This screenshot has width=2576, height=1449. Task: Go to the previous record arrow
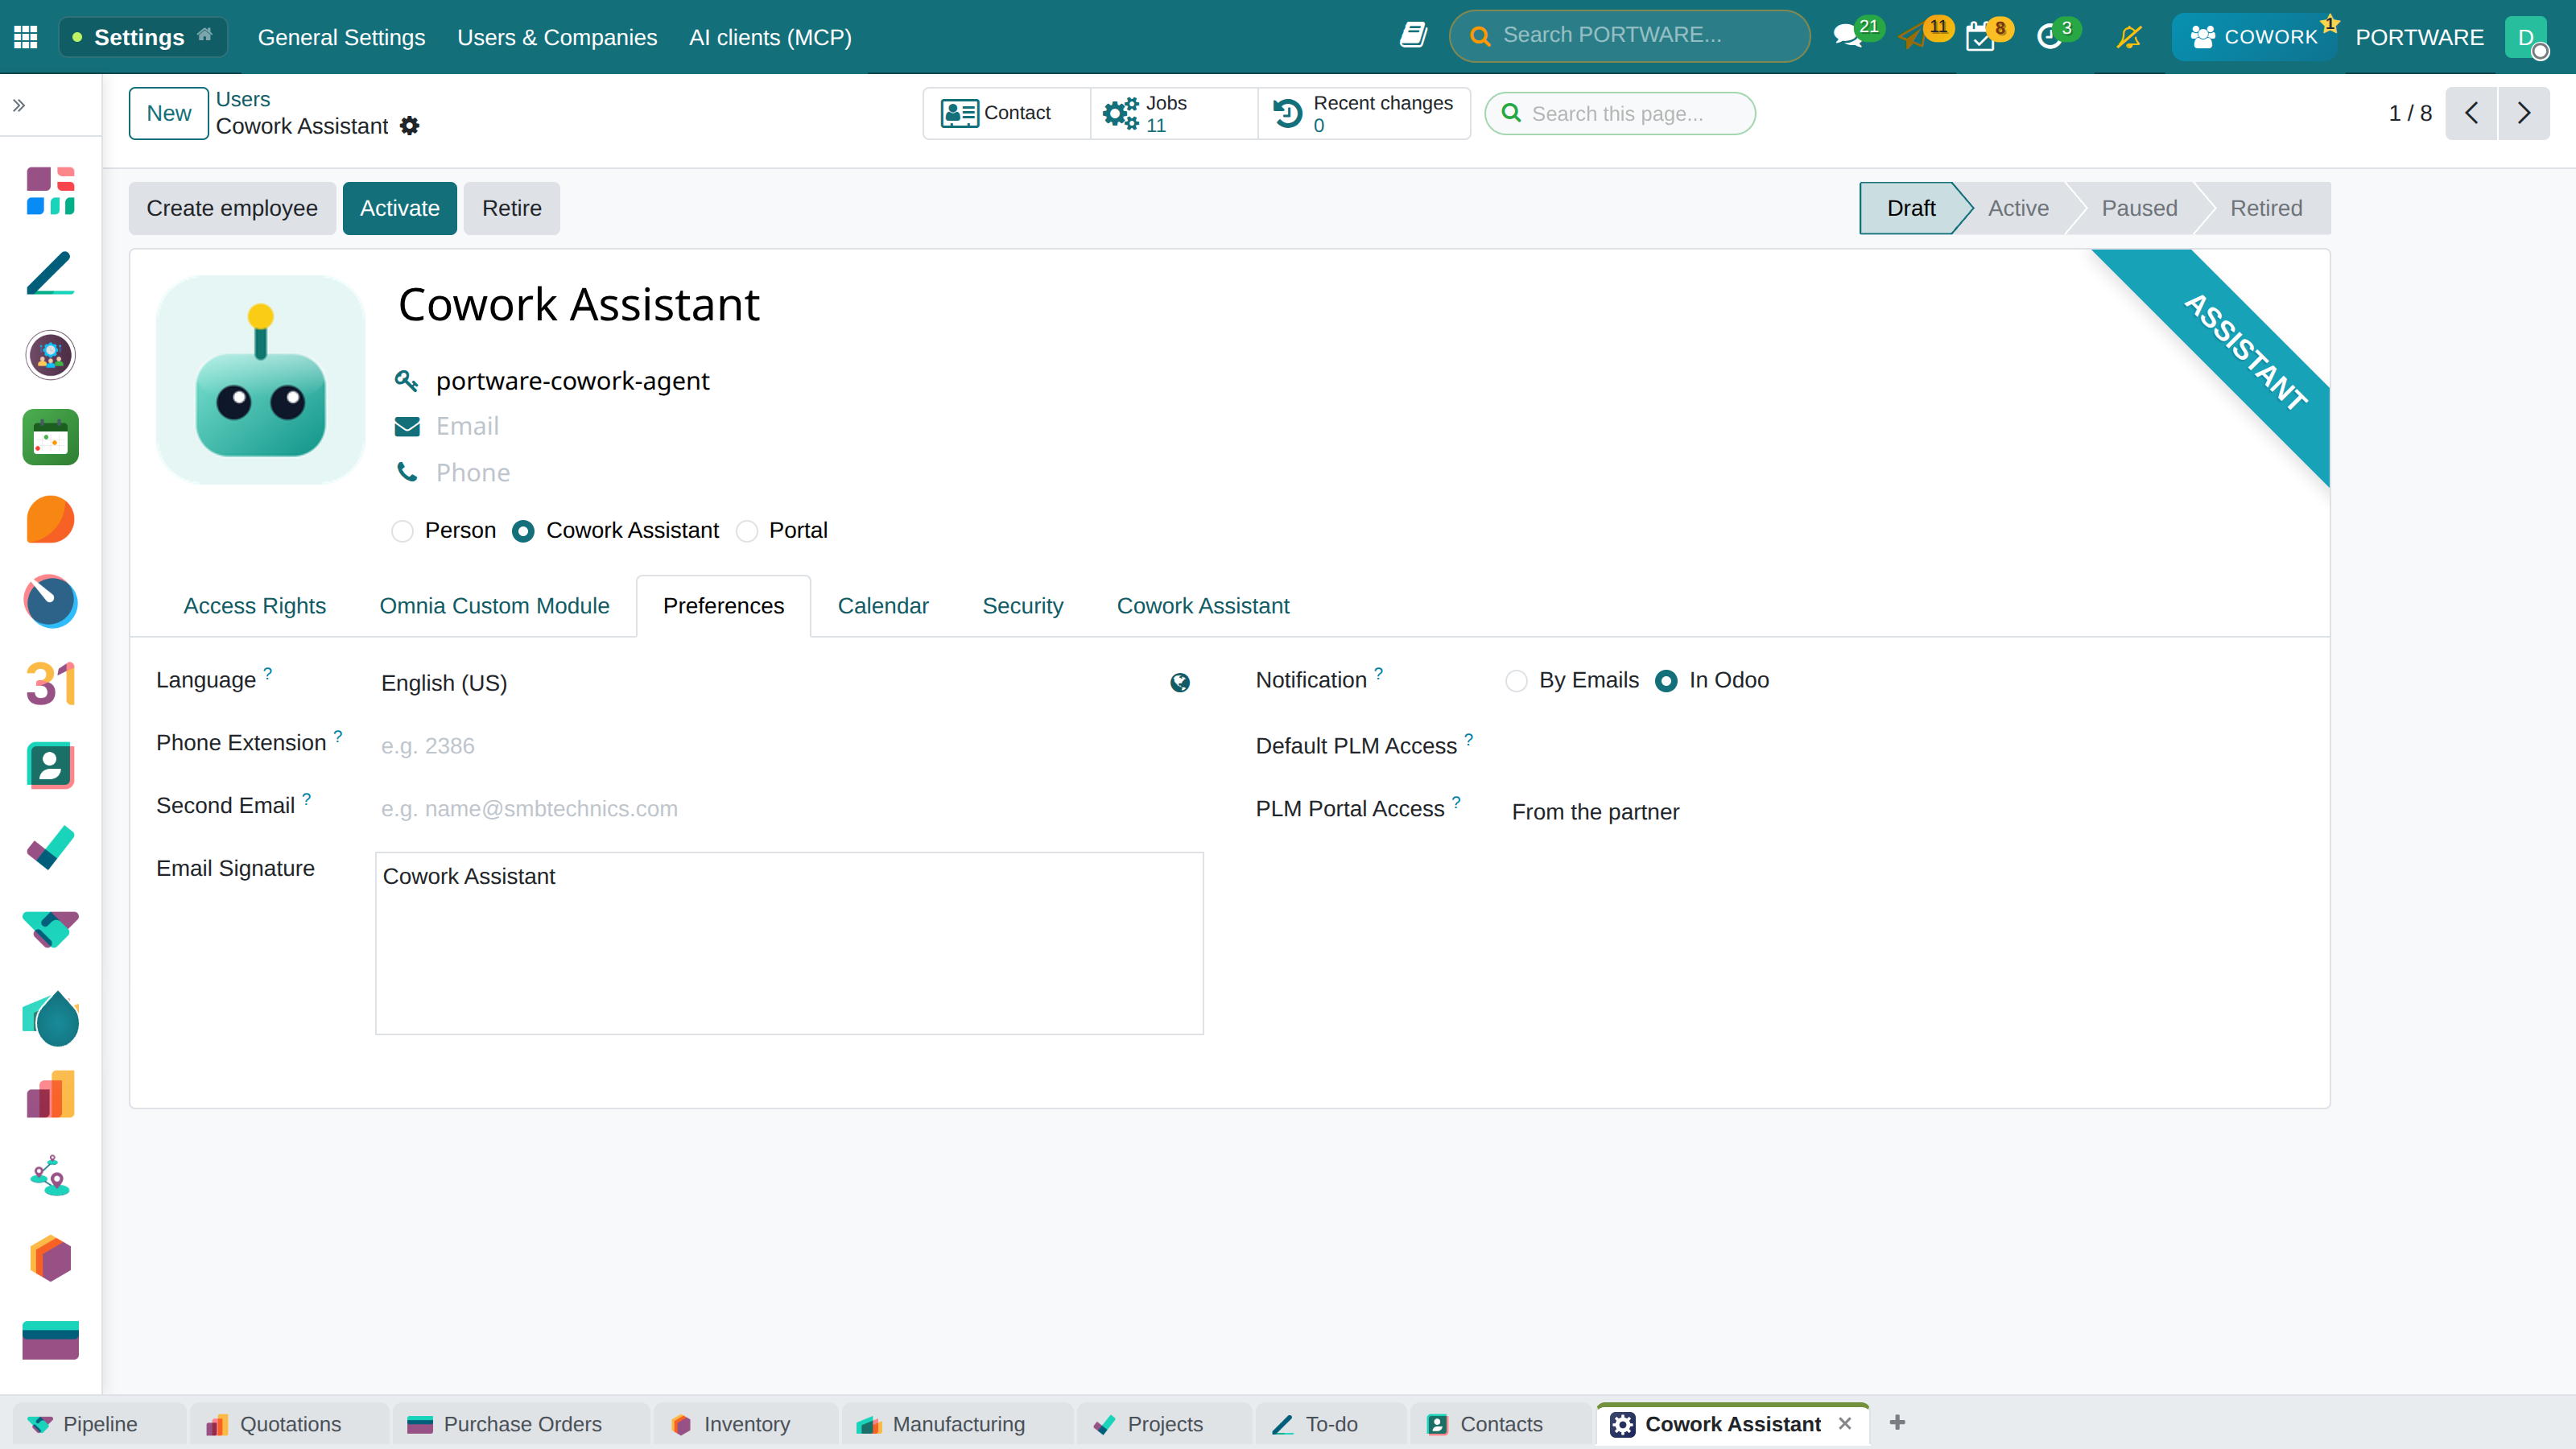point(2471,113)
